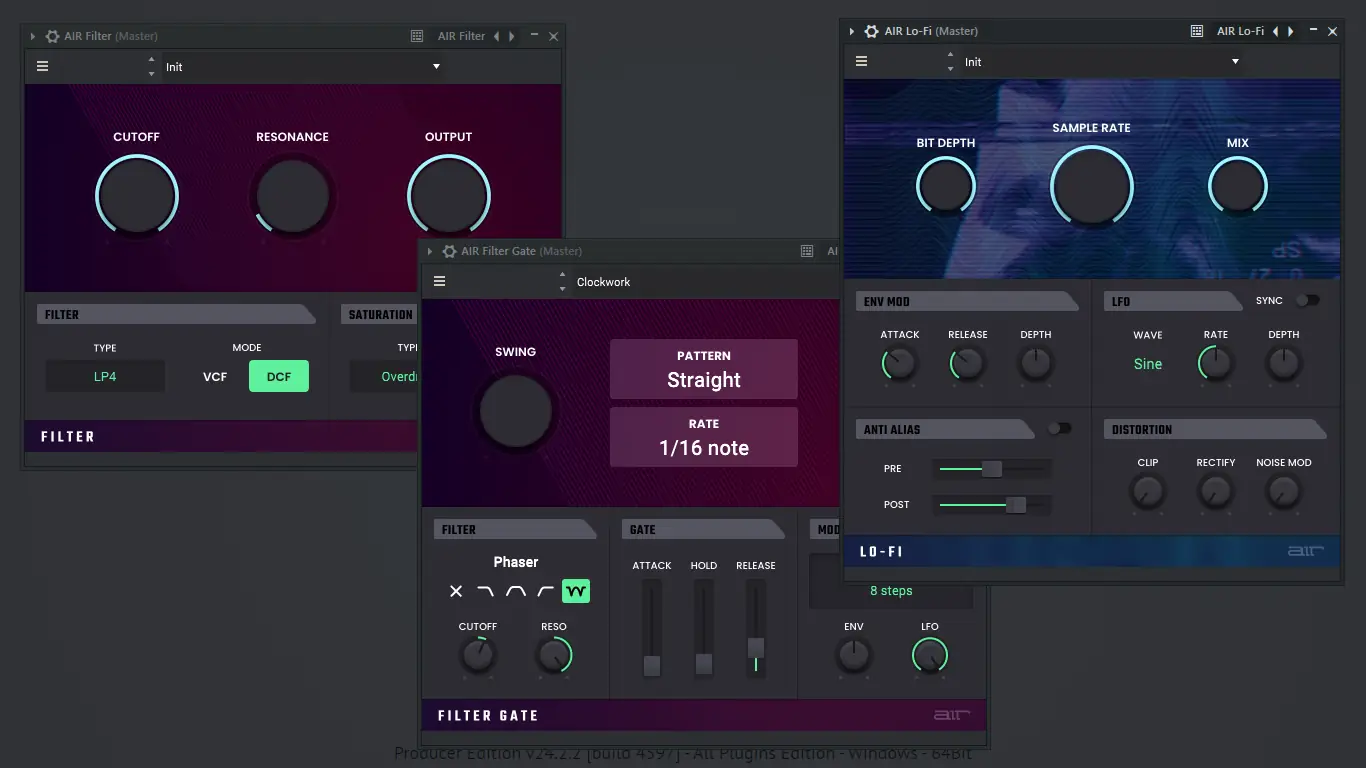Screen dimensions: 1366x768
Task: Go to previous preset in AIR Filter title bar
Action: (x=496, y=36)
